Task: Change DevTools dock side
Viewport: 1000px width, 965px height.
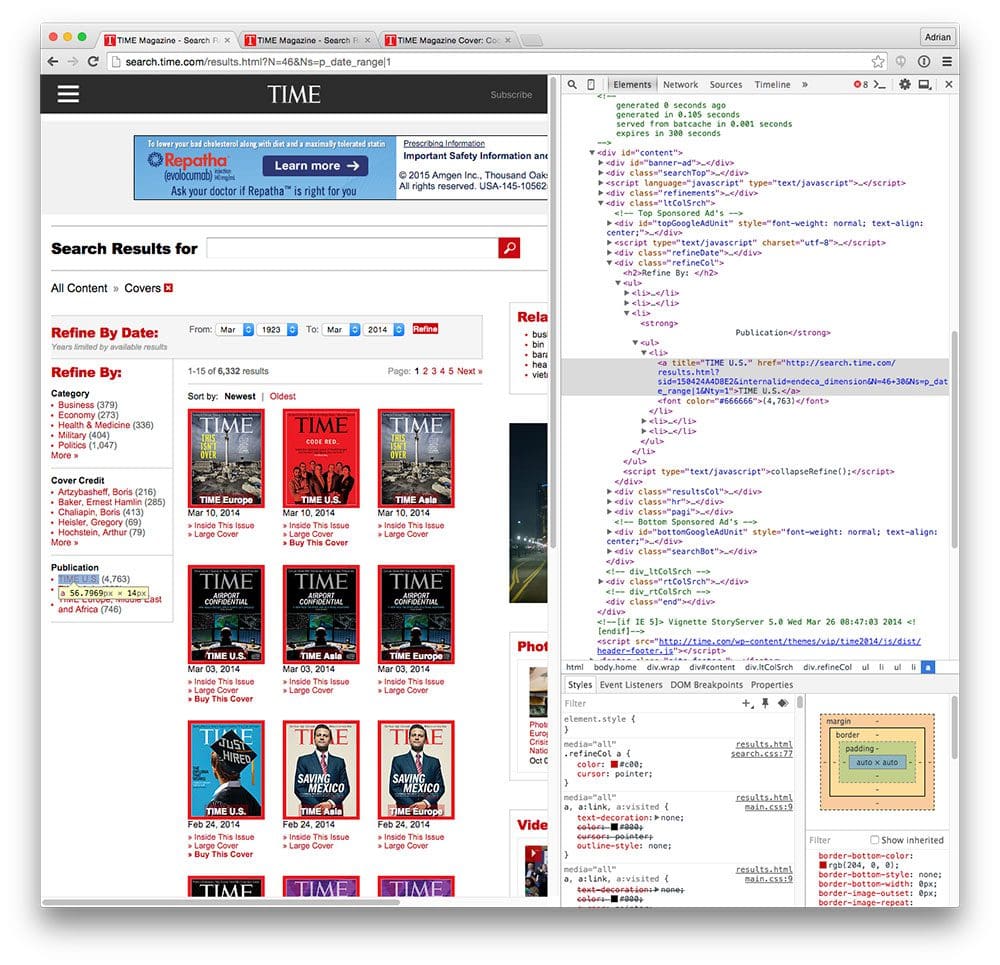Action: (925, 84)
